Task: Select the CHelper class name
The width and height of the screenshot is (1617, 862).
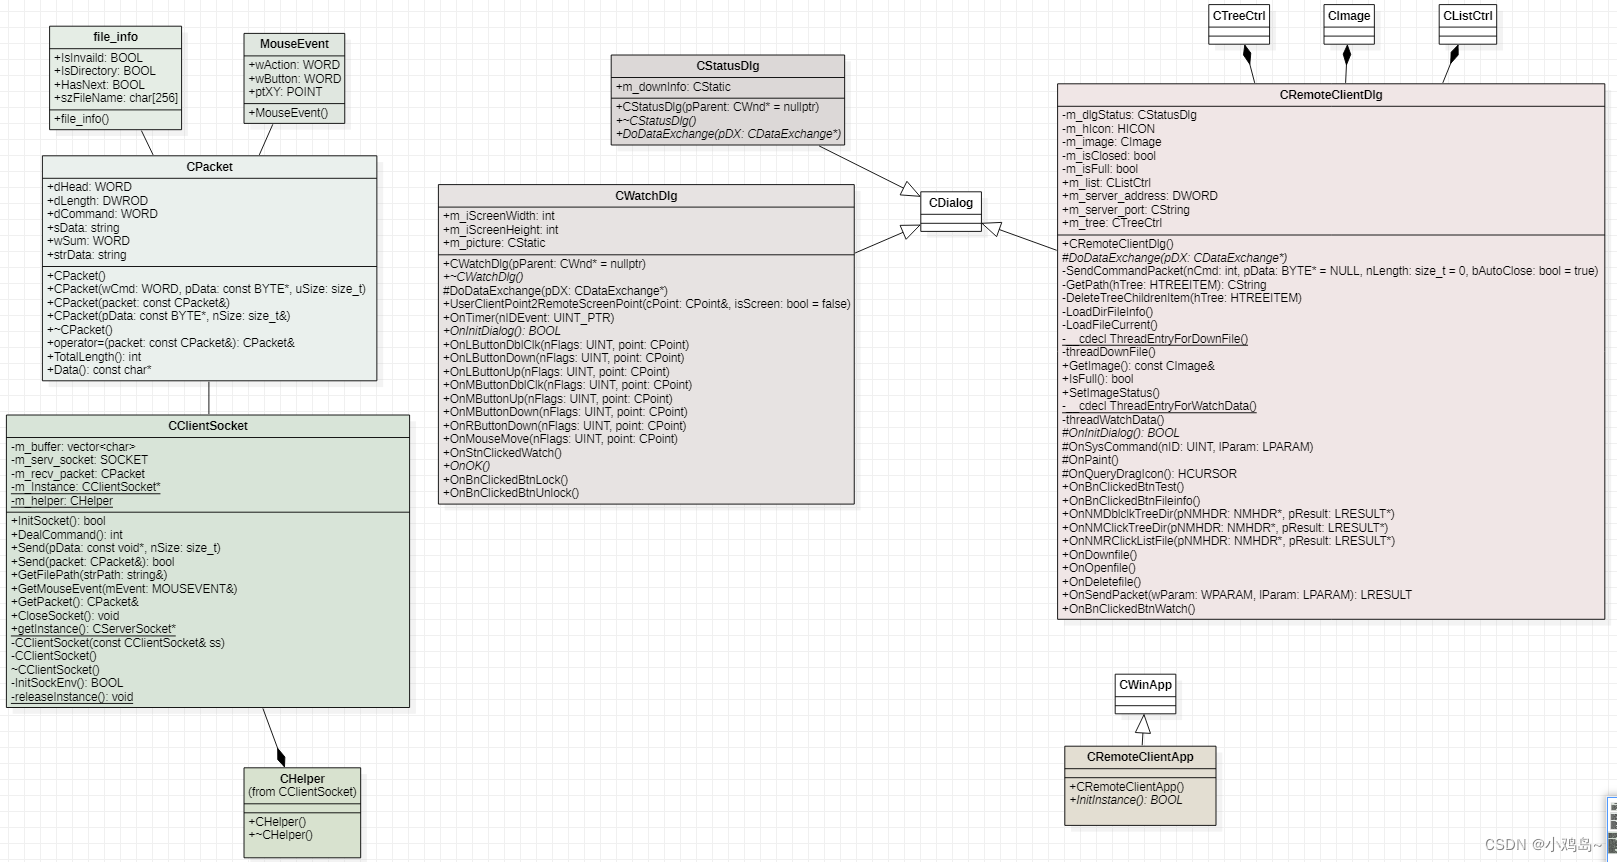Action: 302,779
